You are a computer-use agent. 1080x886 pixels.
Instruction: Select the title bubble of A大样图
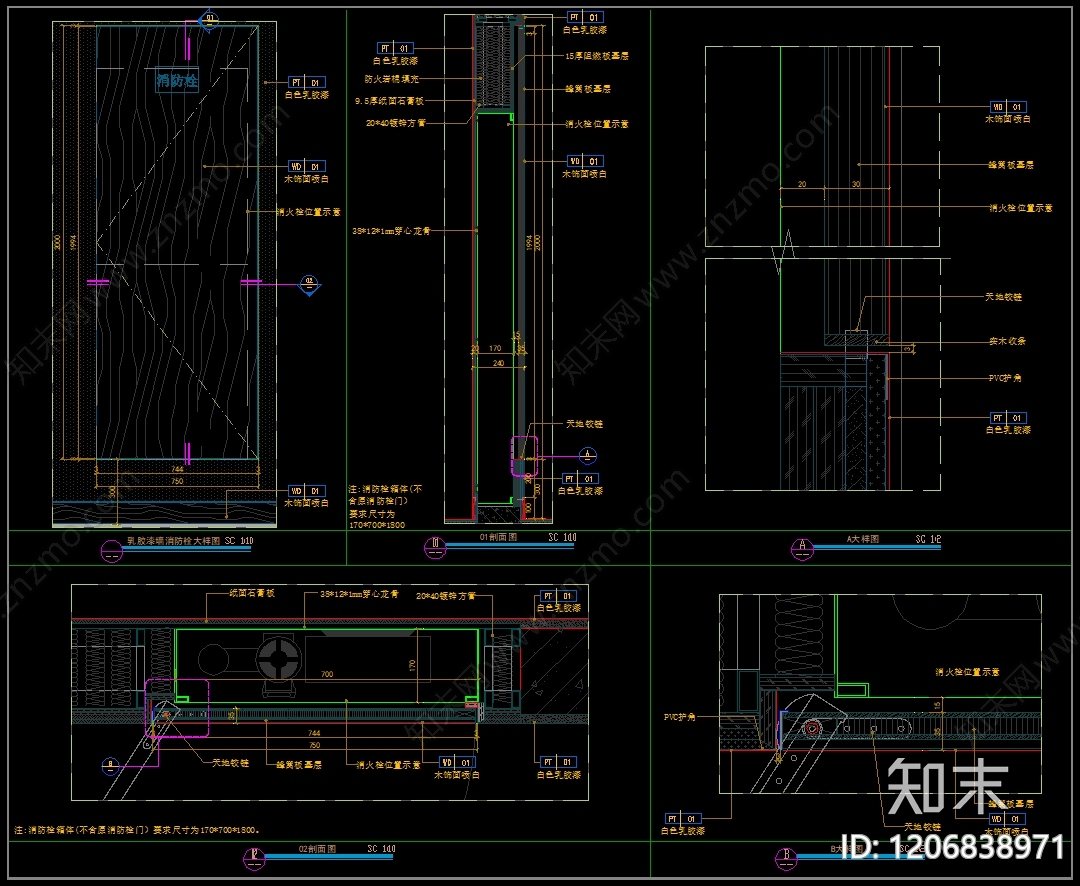pyautogui.click(x=802, y=548)
